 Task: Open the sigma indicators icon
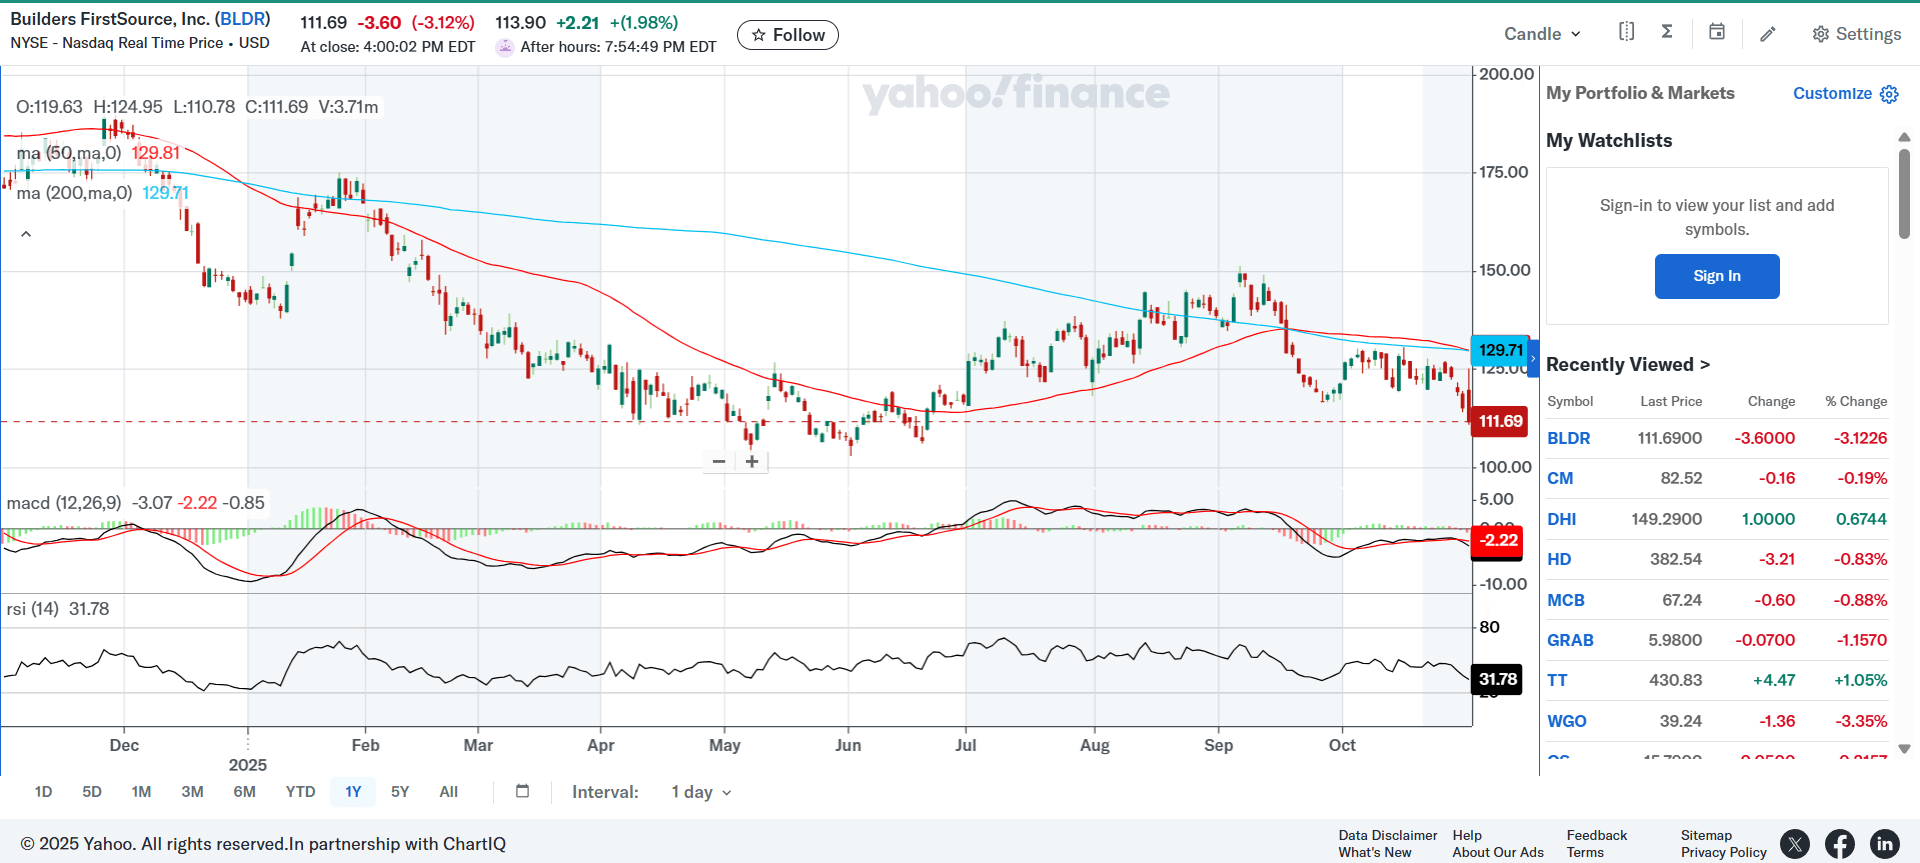[1667, 32]
